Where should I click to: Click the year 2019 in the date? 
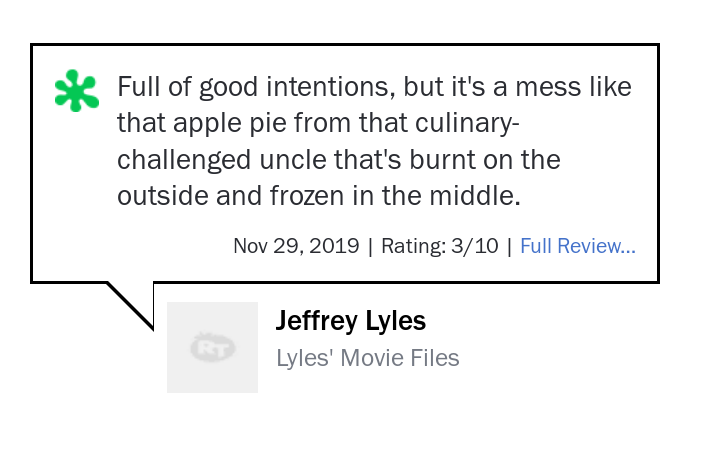tap(334, 246)
